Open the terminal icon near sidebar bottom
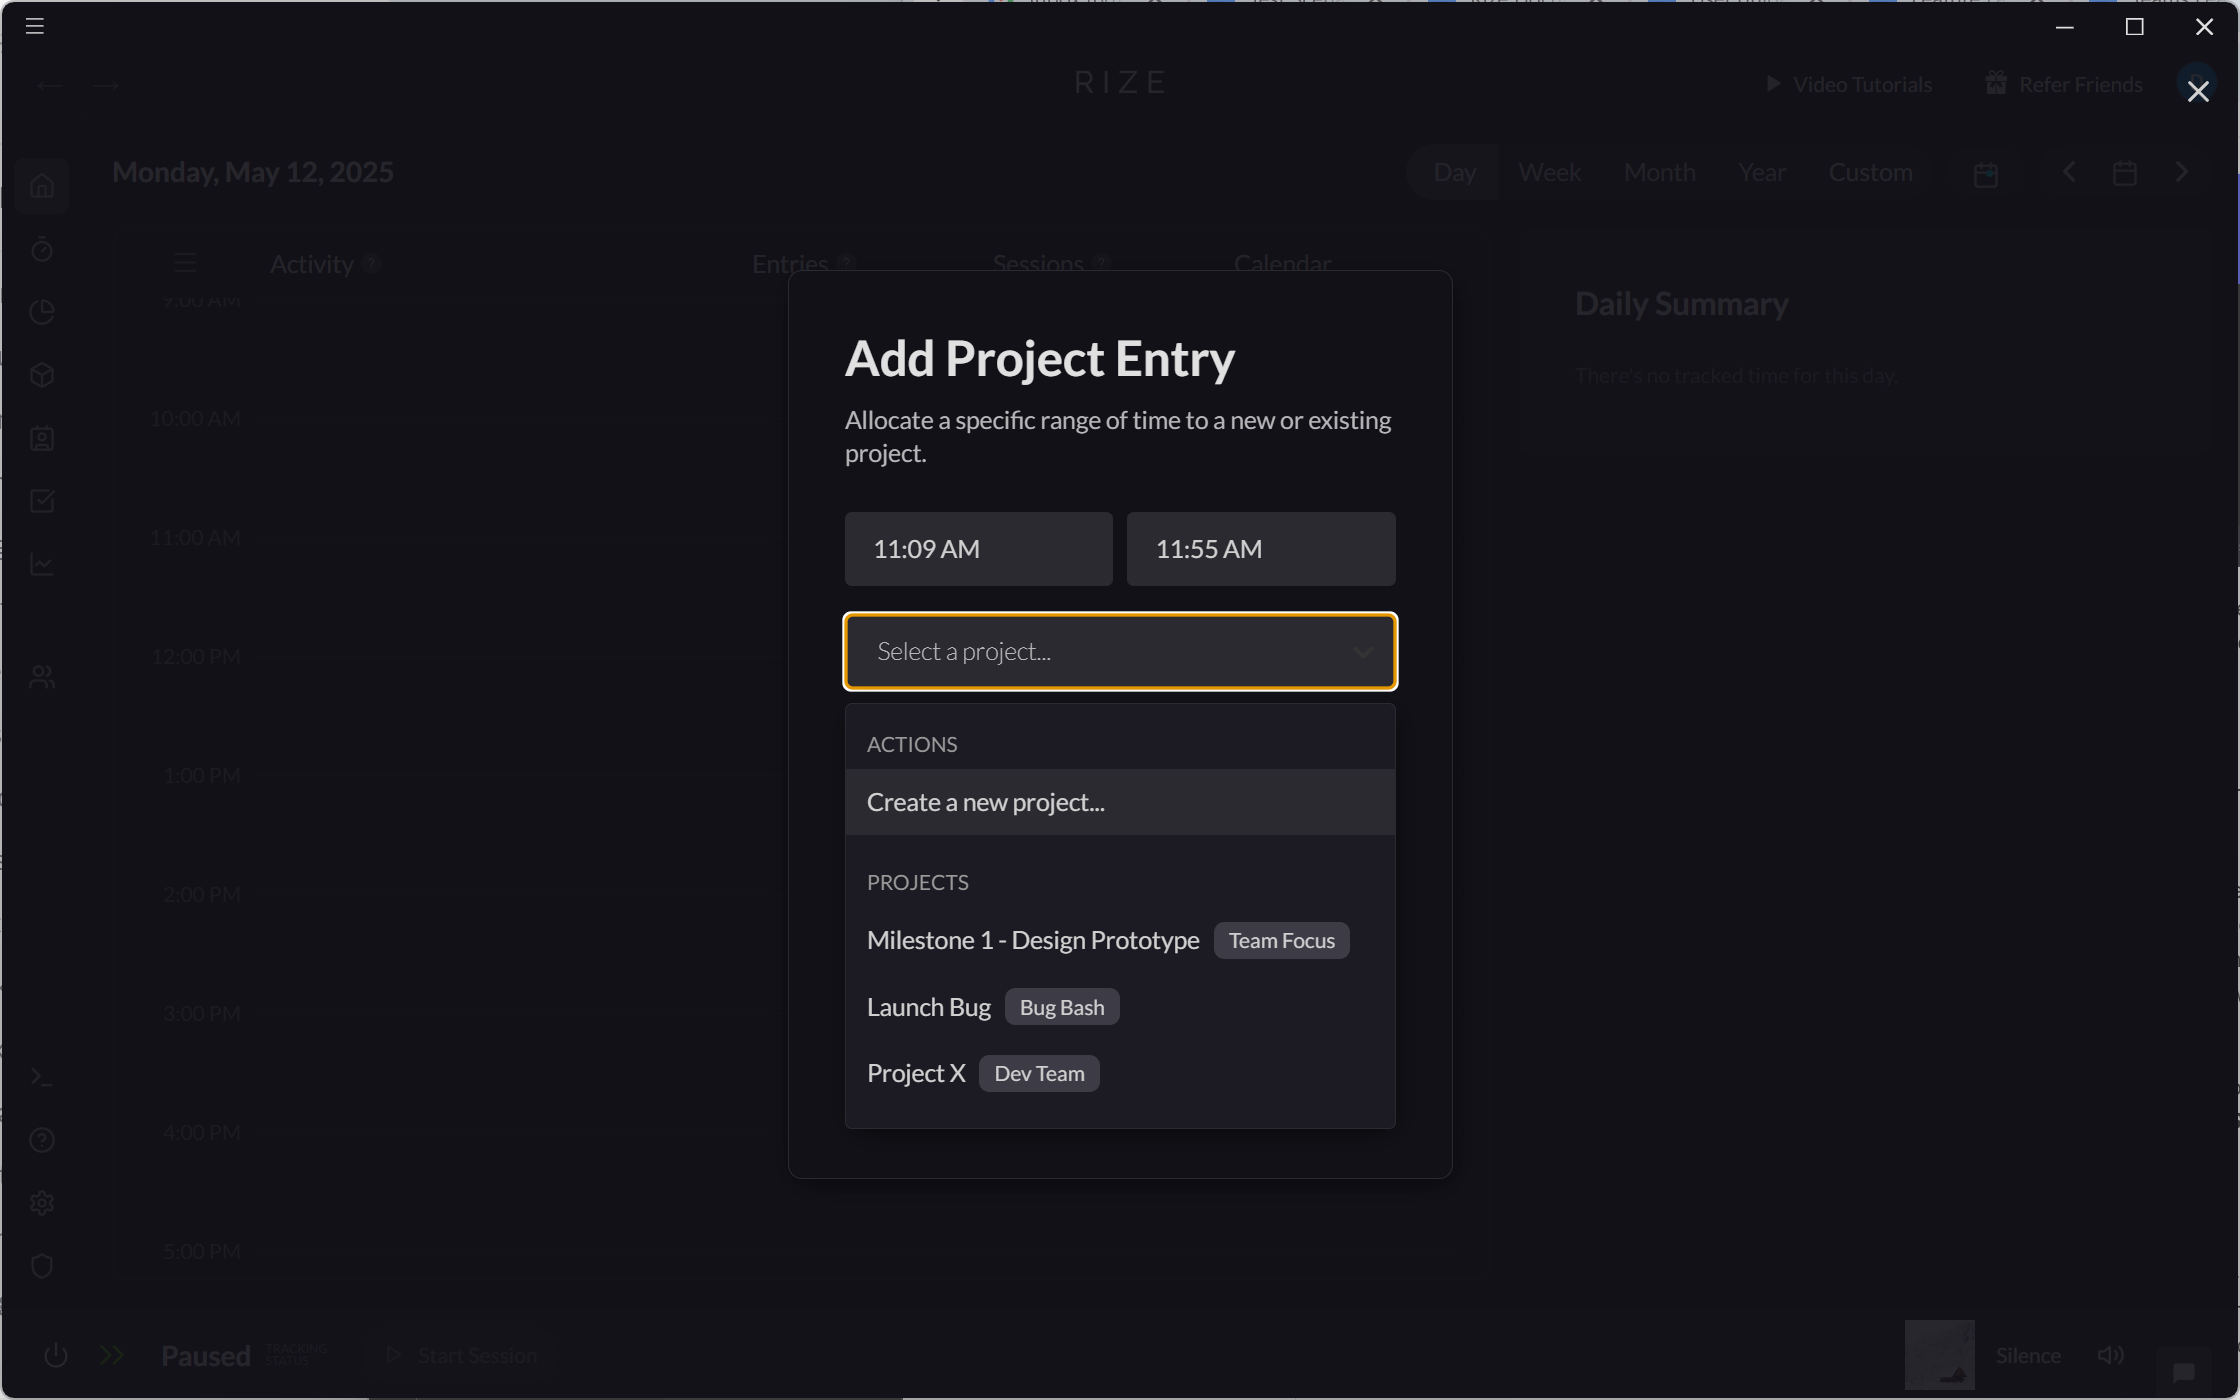Image resolution: width=2240 pixels, height=1400 pixels. pos(42,1077)
